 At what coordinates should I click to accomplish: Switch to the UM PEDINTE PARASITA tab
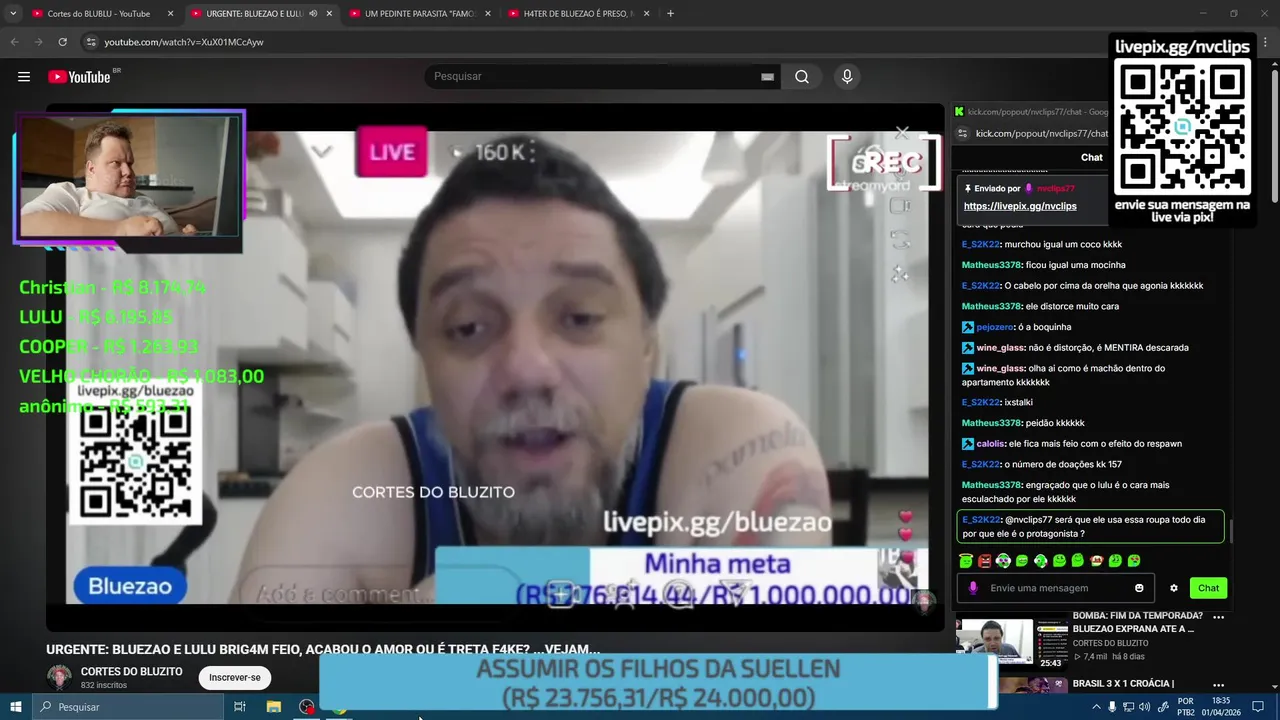tap(418, 14)
